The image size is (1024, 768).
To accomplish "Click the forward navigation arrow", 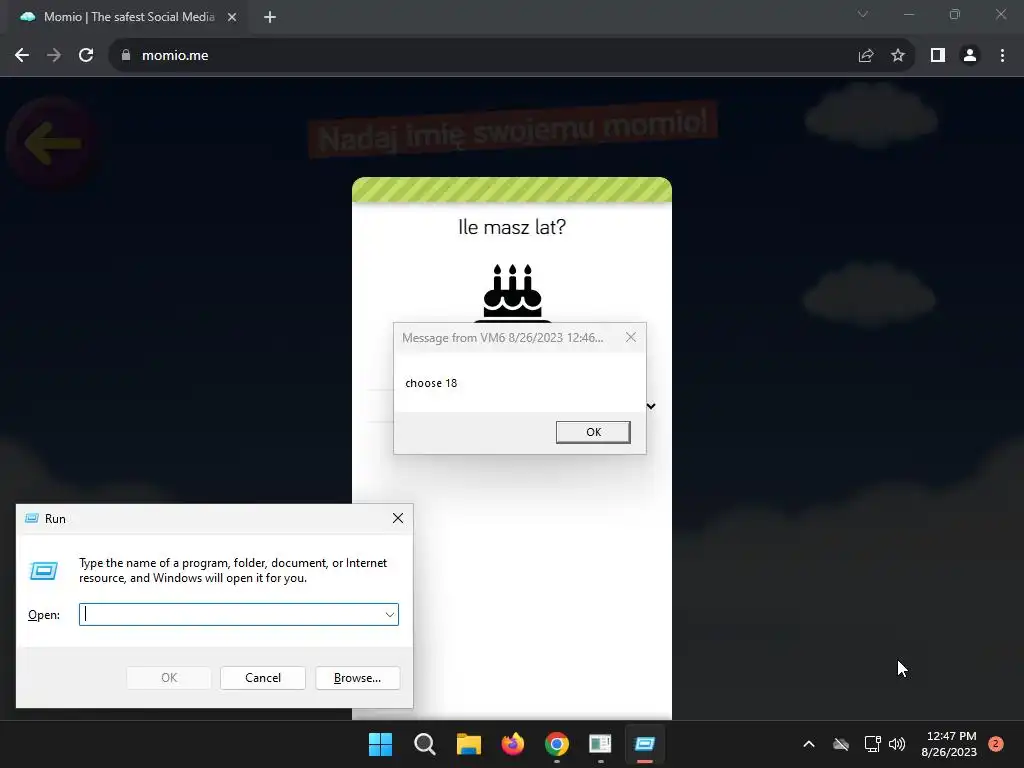I will tap(54, 56).
